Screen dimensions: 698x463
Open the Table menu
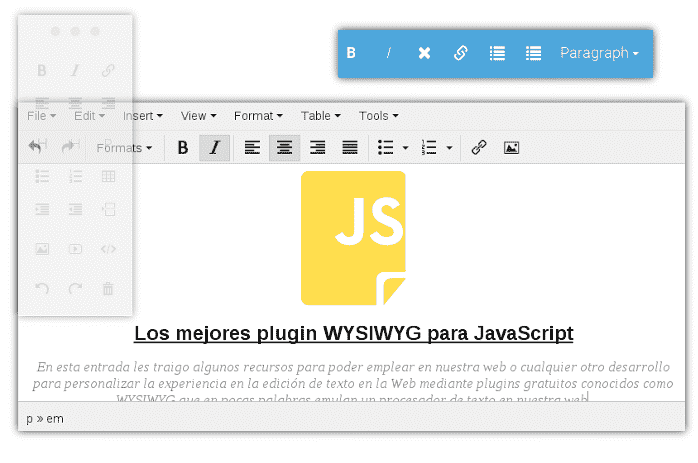[321, 116]
